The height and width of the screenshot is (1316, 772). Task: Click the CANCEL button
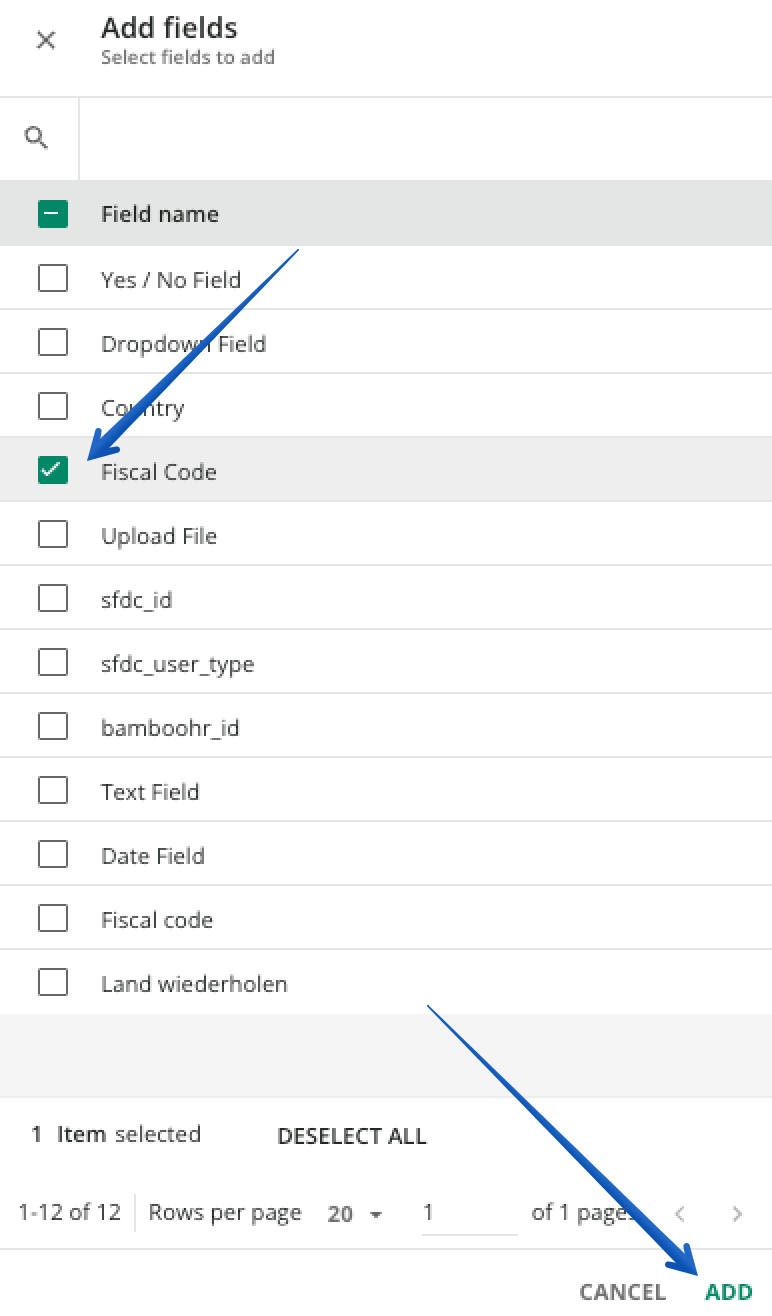coord(622,1291)
